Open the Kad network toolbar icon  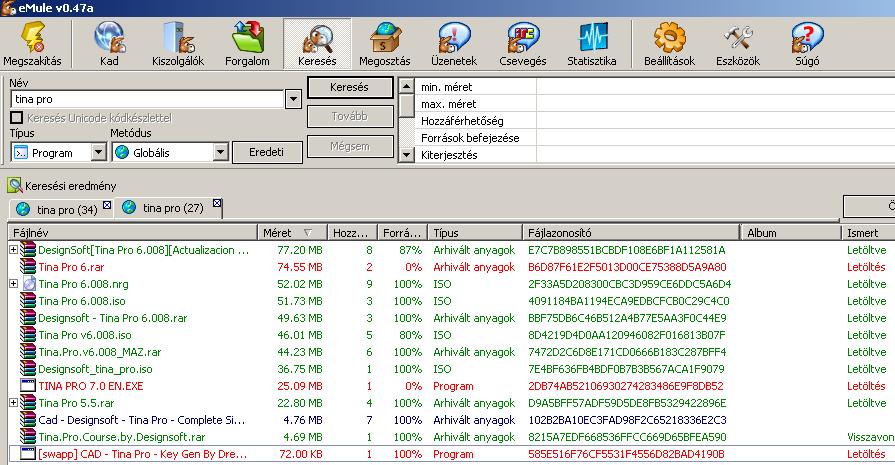(109, 37)
